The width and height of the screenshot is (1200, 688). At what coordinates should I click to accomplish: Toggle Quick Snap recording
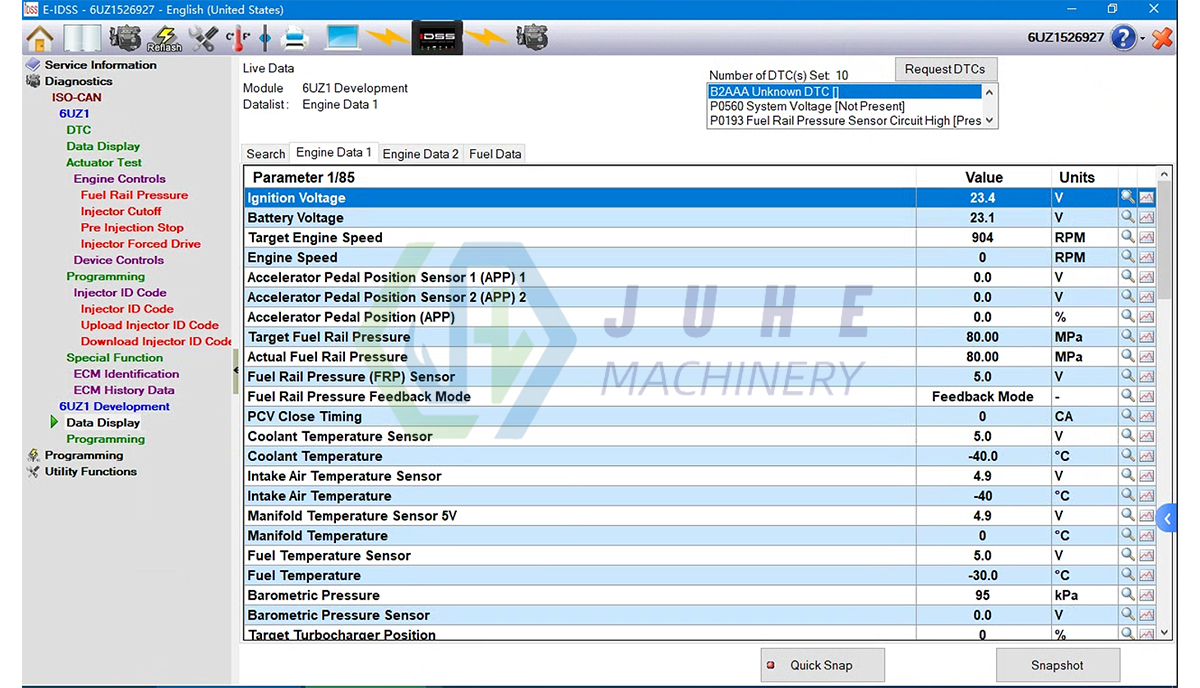tap(822, 665)
